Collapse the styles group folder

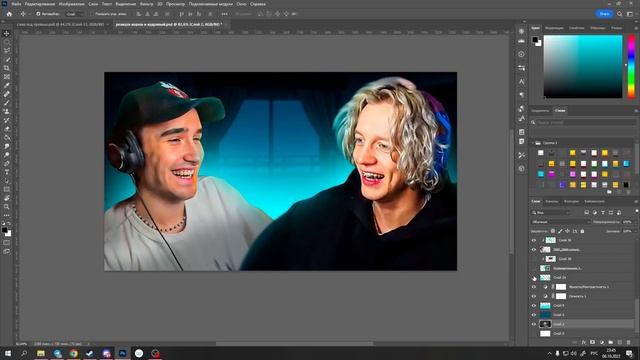pyautogui.click(x=533, y=143)
